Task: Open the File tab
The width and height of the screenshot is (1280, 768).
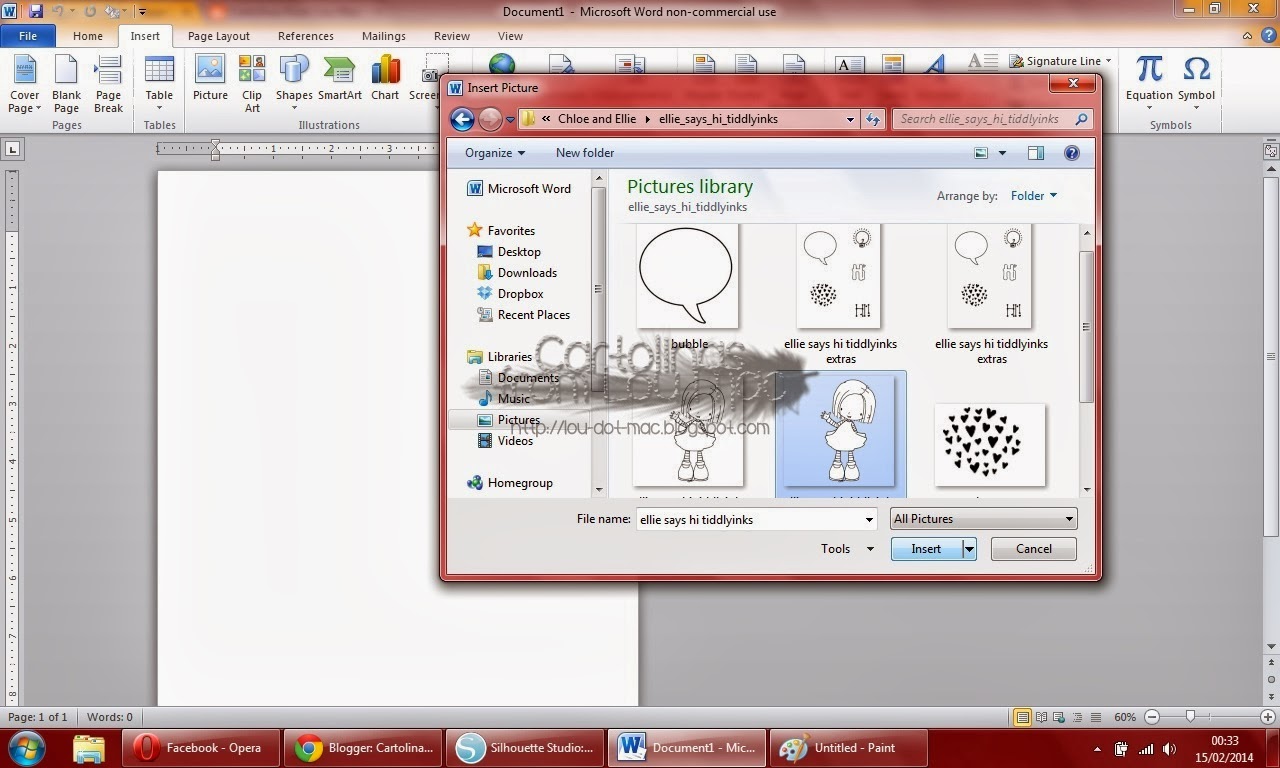Action: 28,36
